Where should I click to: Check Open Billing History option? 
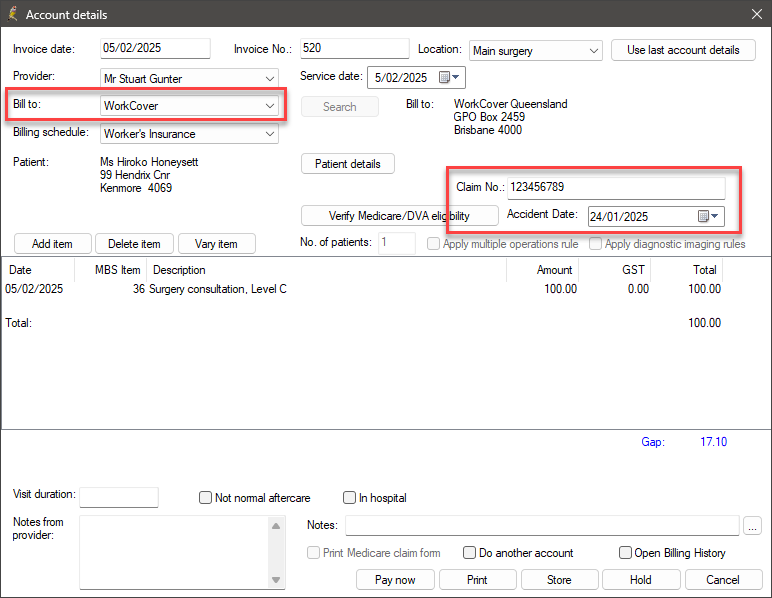[x=625, y=553]
